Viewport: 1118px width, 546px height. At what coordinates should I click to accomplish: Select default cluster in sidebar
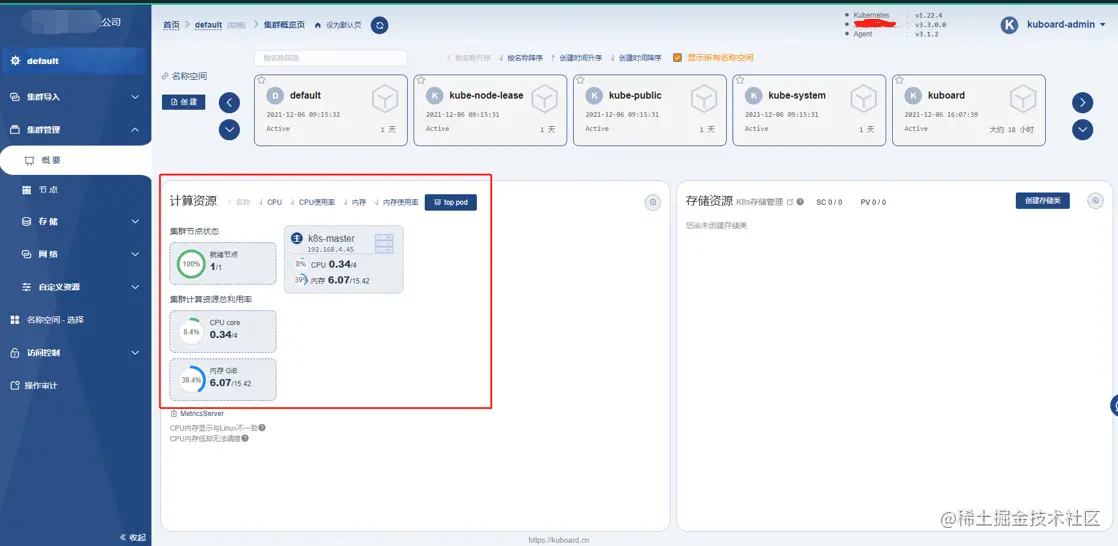click(x=74, y=61)
